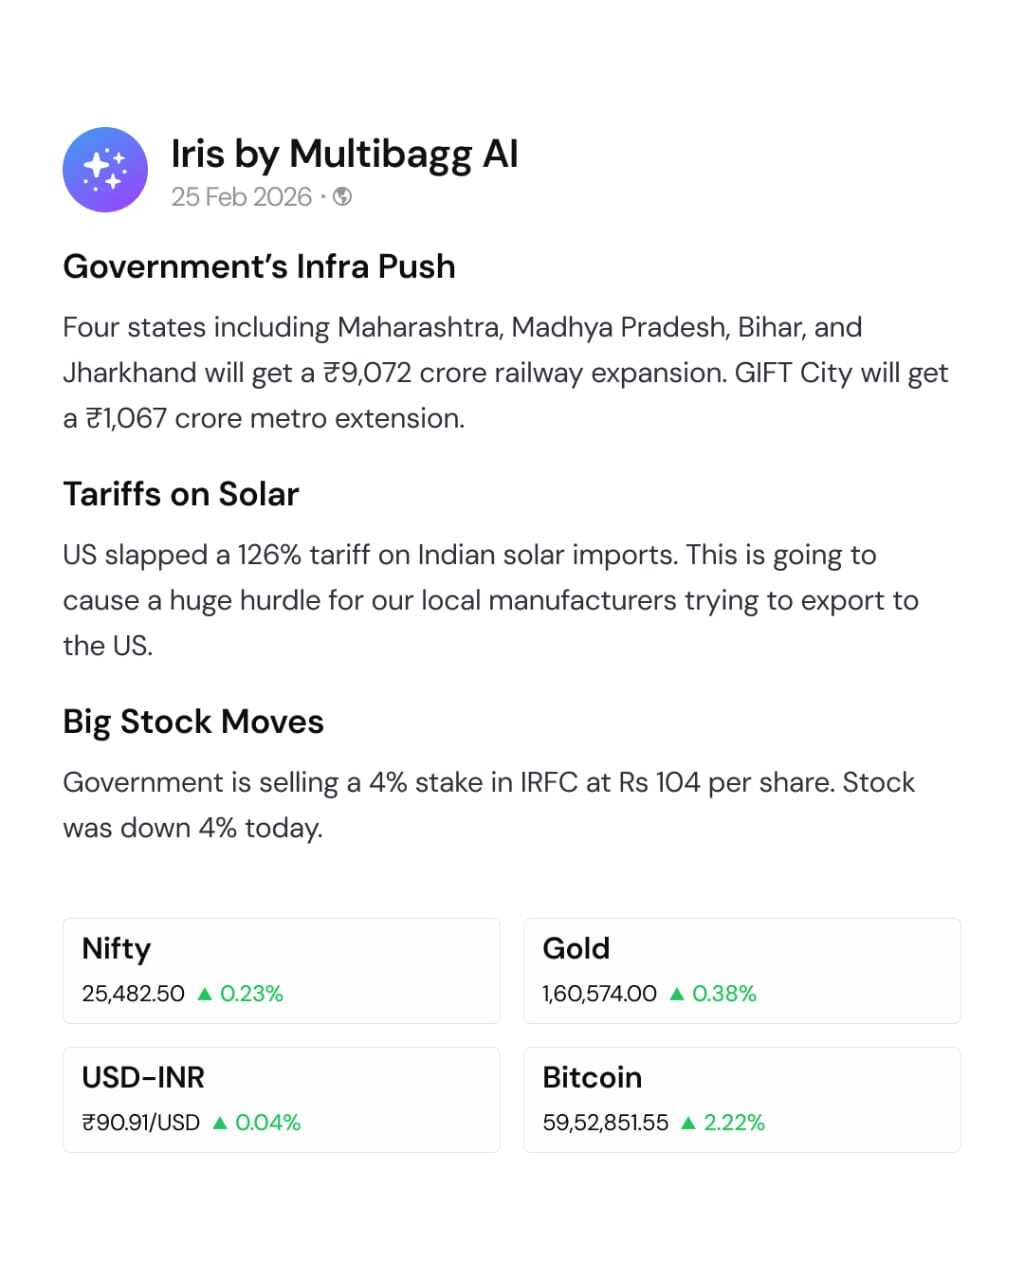The width and height of the screenshot is (1024, 1280).
Task: Click the ₹90.91/USD exchange rate value
Action: click(x=141, y=1123)
